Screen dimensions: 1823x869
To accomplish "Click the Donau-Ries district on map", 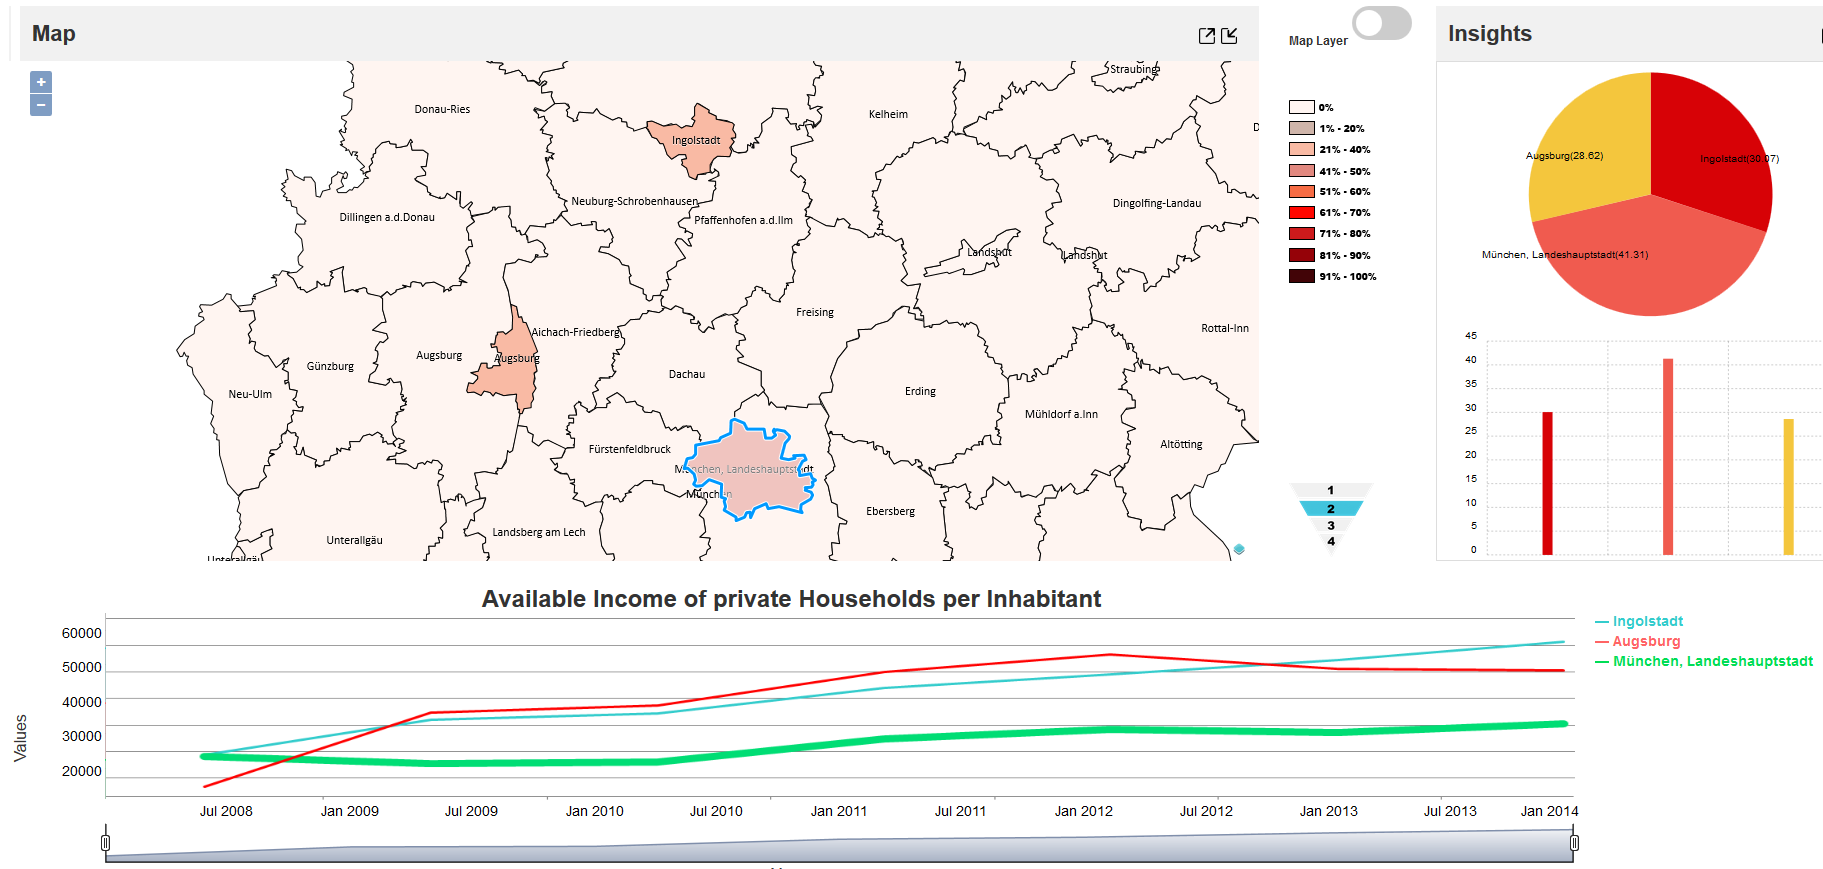I will (442, 110).
